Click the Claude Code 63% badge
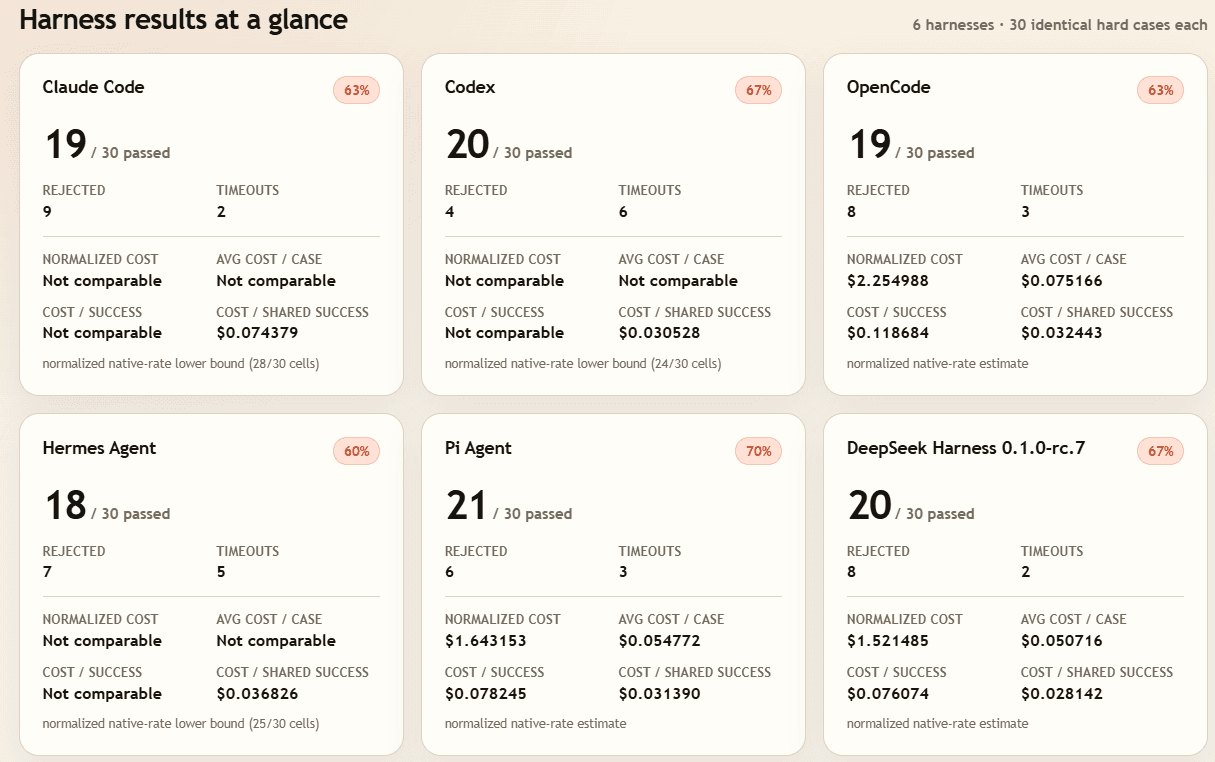Image resolution: width=1215 pixels, height=762 pixels. (x=356, y=90)
